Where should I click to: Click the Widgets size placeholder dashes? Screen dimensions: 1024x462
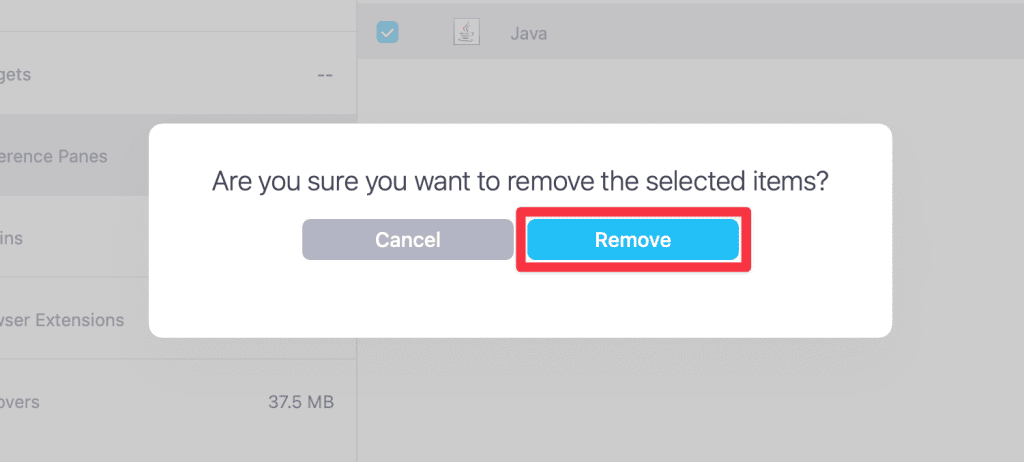(x=324, y=75)
